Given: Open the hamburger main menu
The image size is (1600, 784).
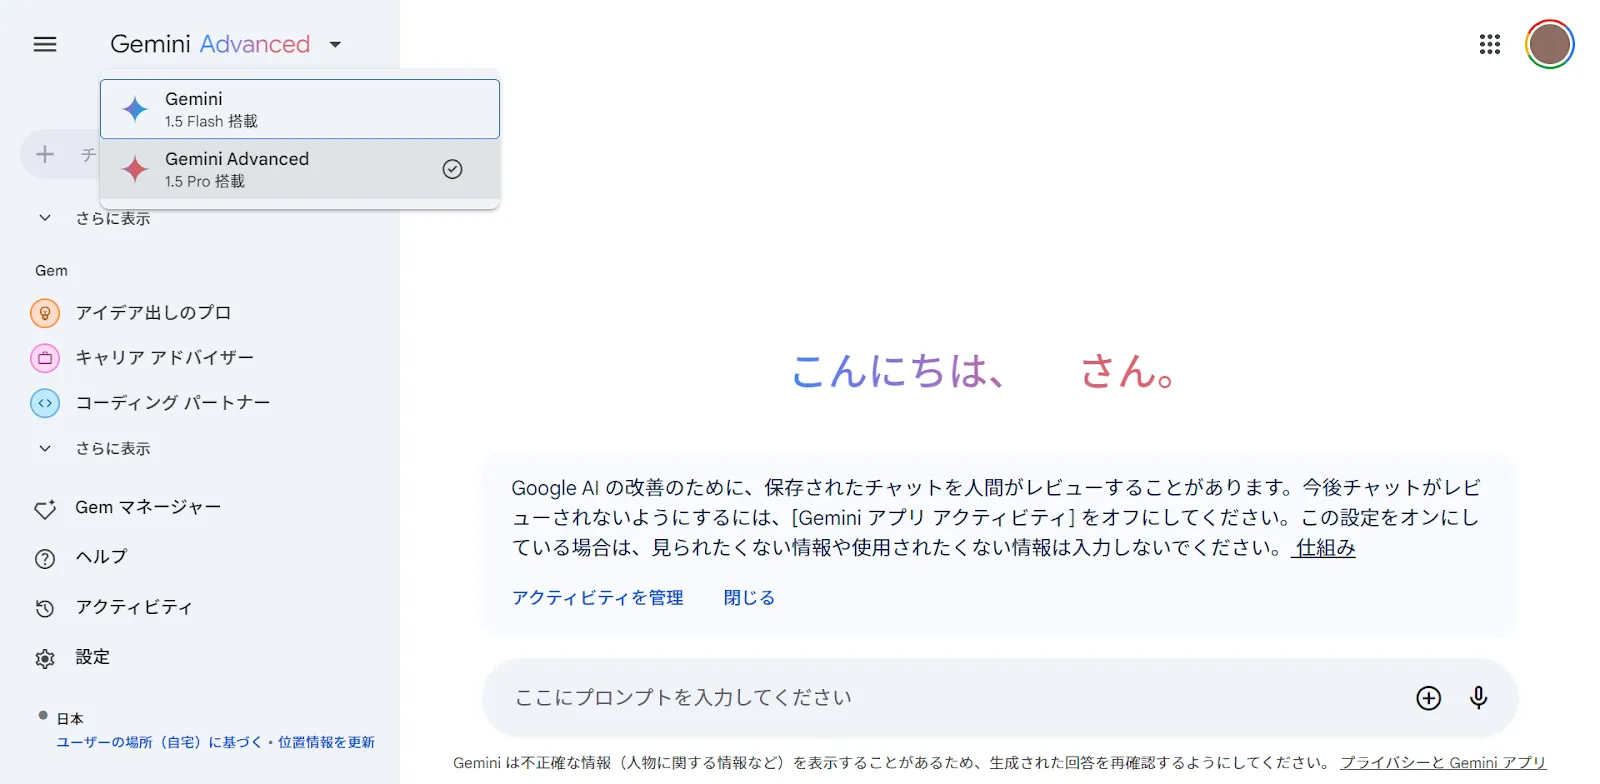Looking at the screenshot, I should click(45, 44).
